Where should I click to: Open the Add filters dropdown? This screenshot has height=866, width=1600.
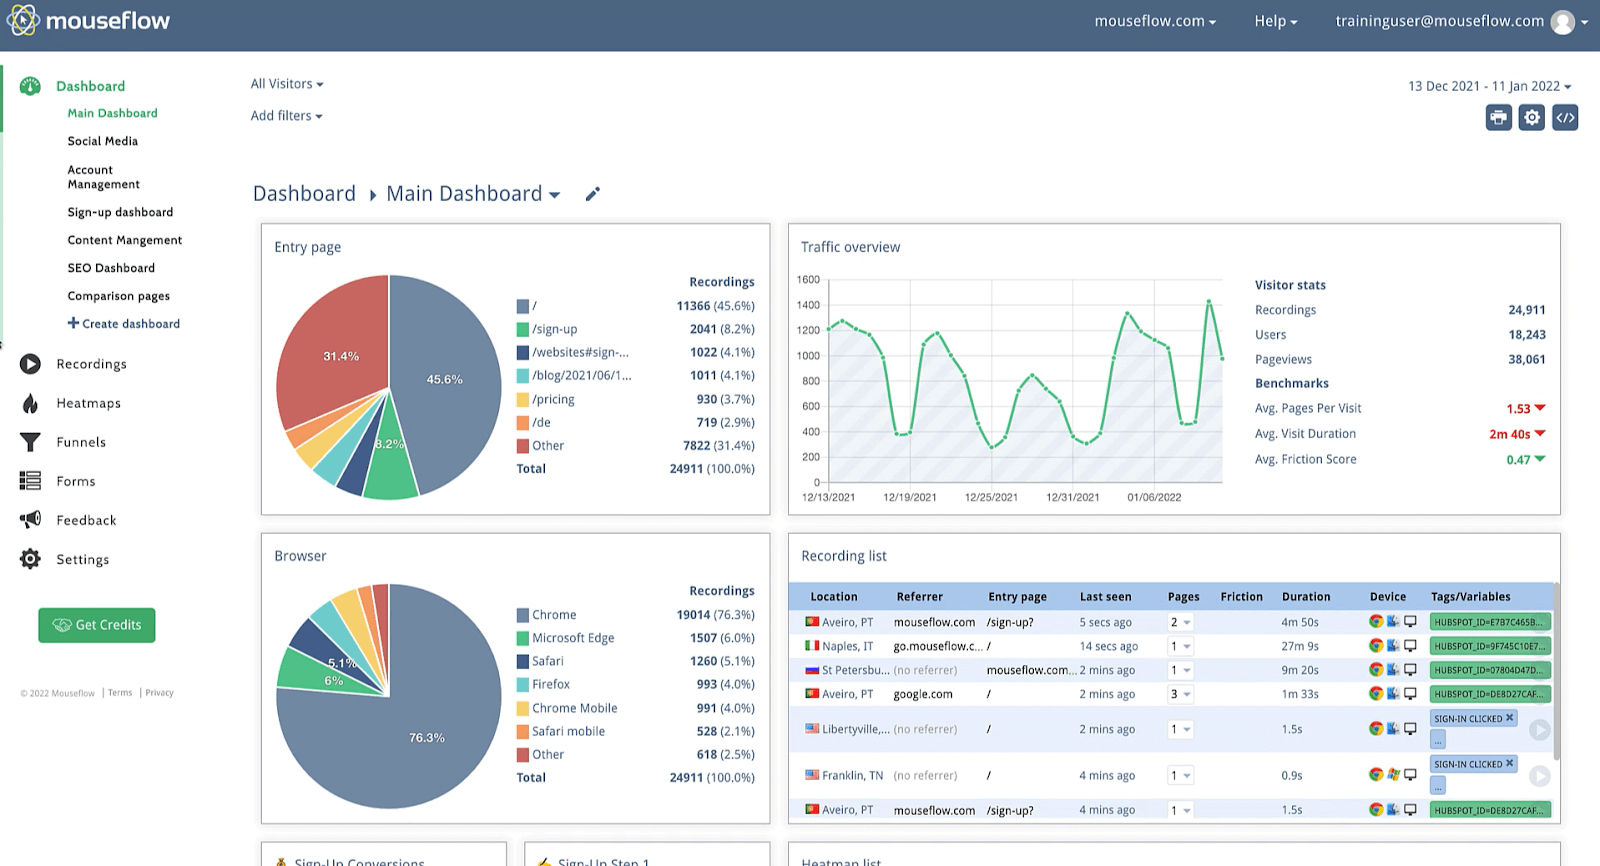pyautogui.click(x=286, y=116)
